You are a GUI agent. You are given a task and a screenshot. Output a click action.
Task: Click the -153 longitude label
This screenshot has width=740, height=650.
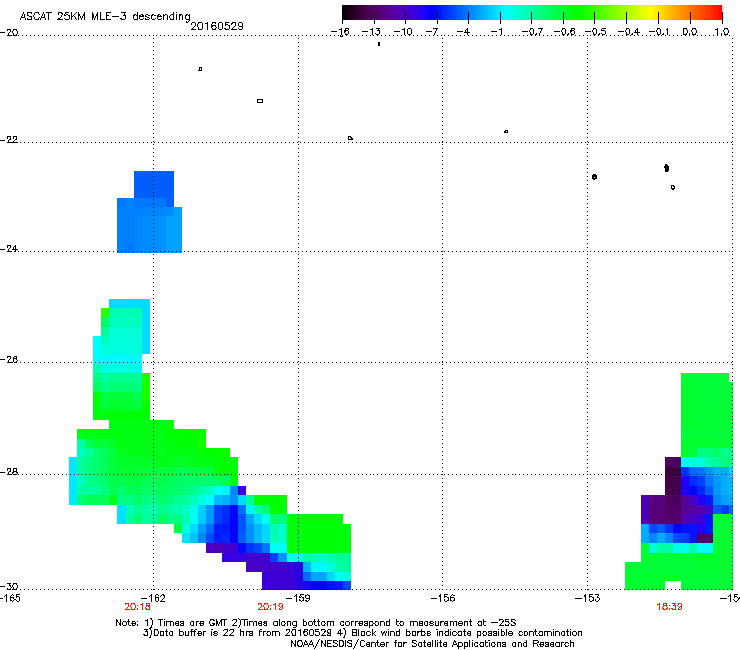(588, 598)
